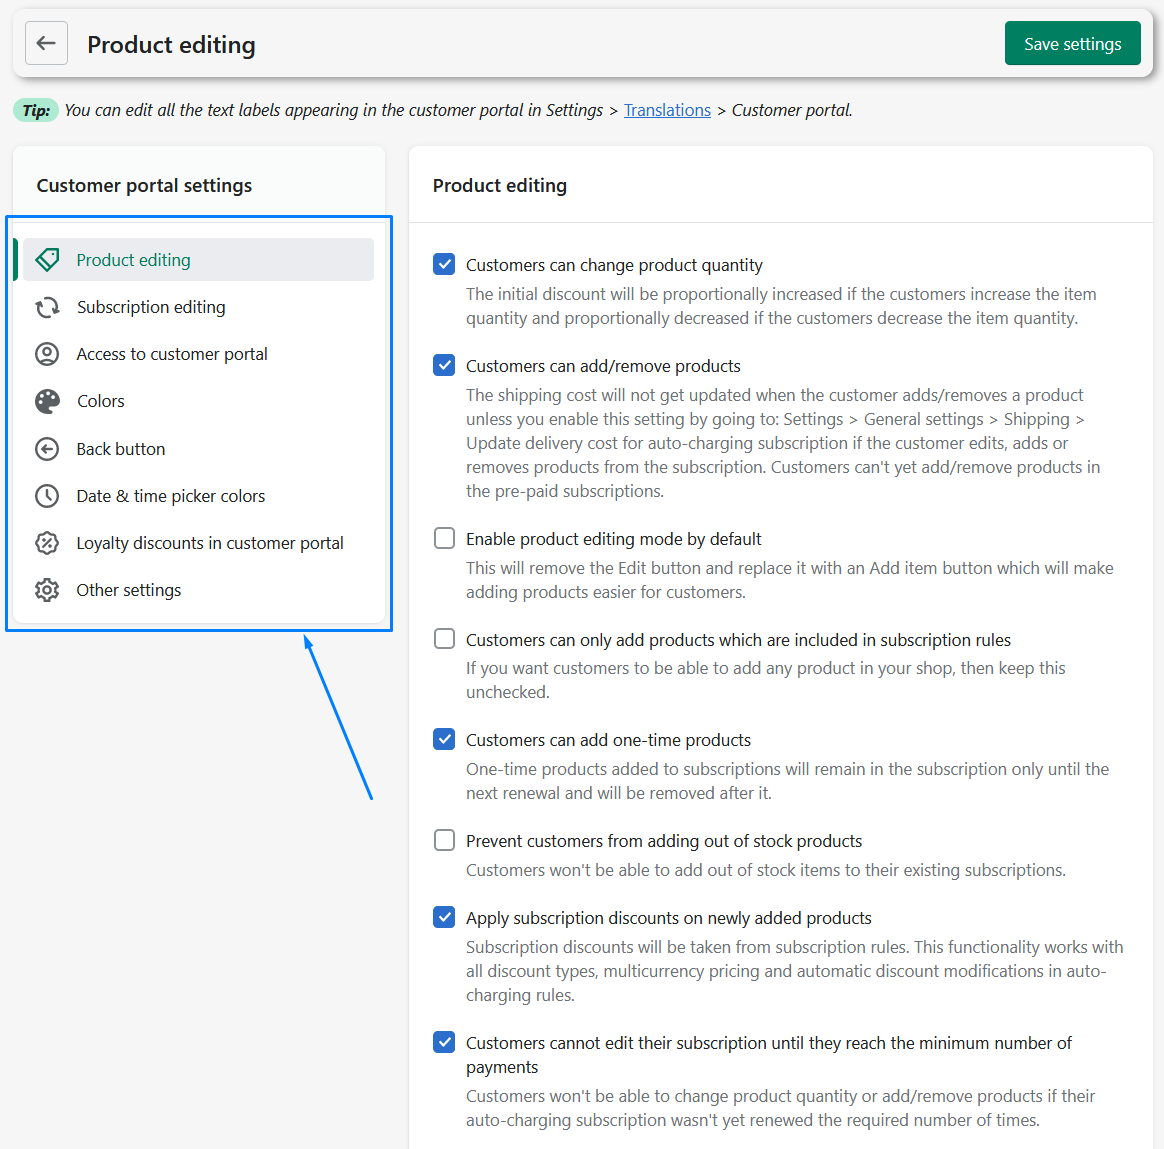Click description starting 'This will remove the Edit button'
The image size is (1164, 1149).
790,580
